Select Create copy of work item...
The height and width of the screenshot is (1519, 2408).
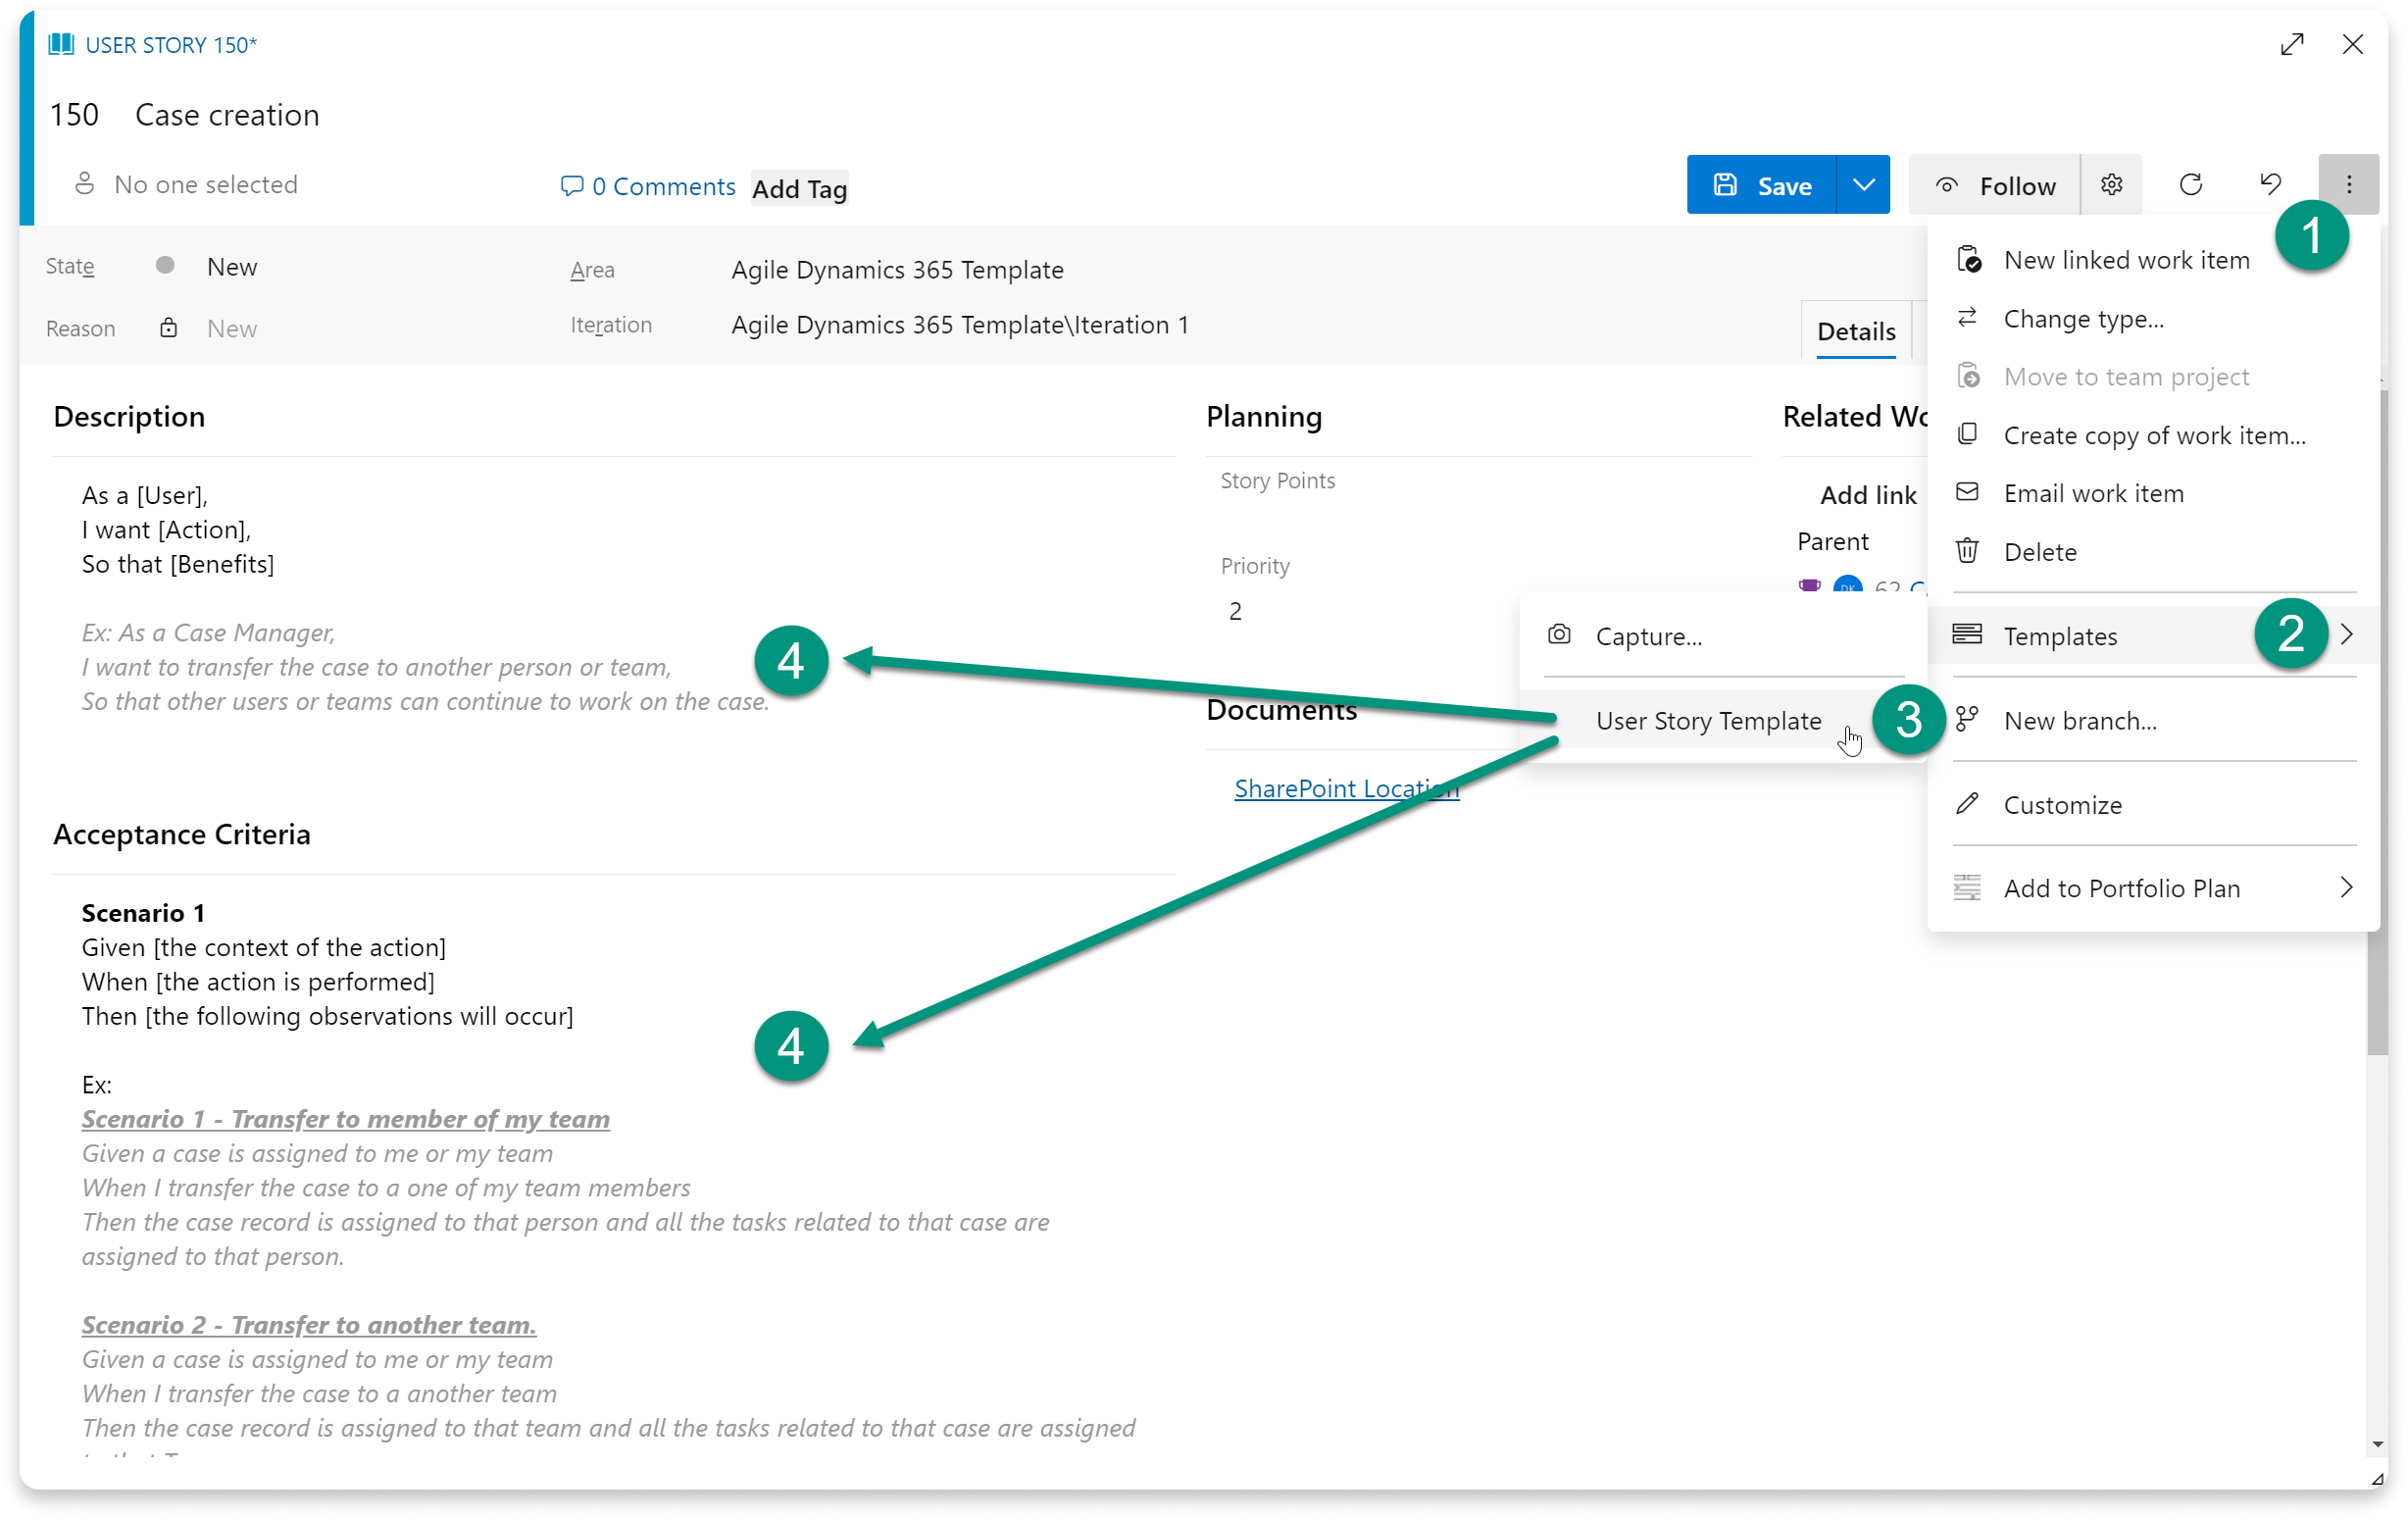2152,435
